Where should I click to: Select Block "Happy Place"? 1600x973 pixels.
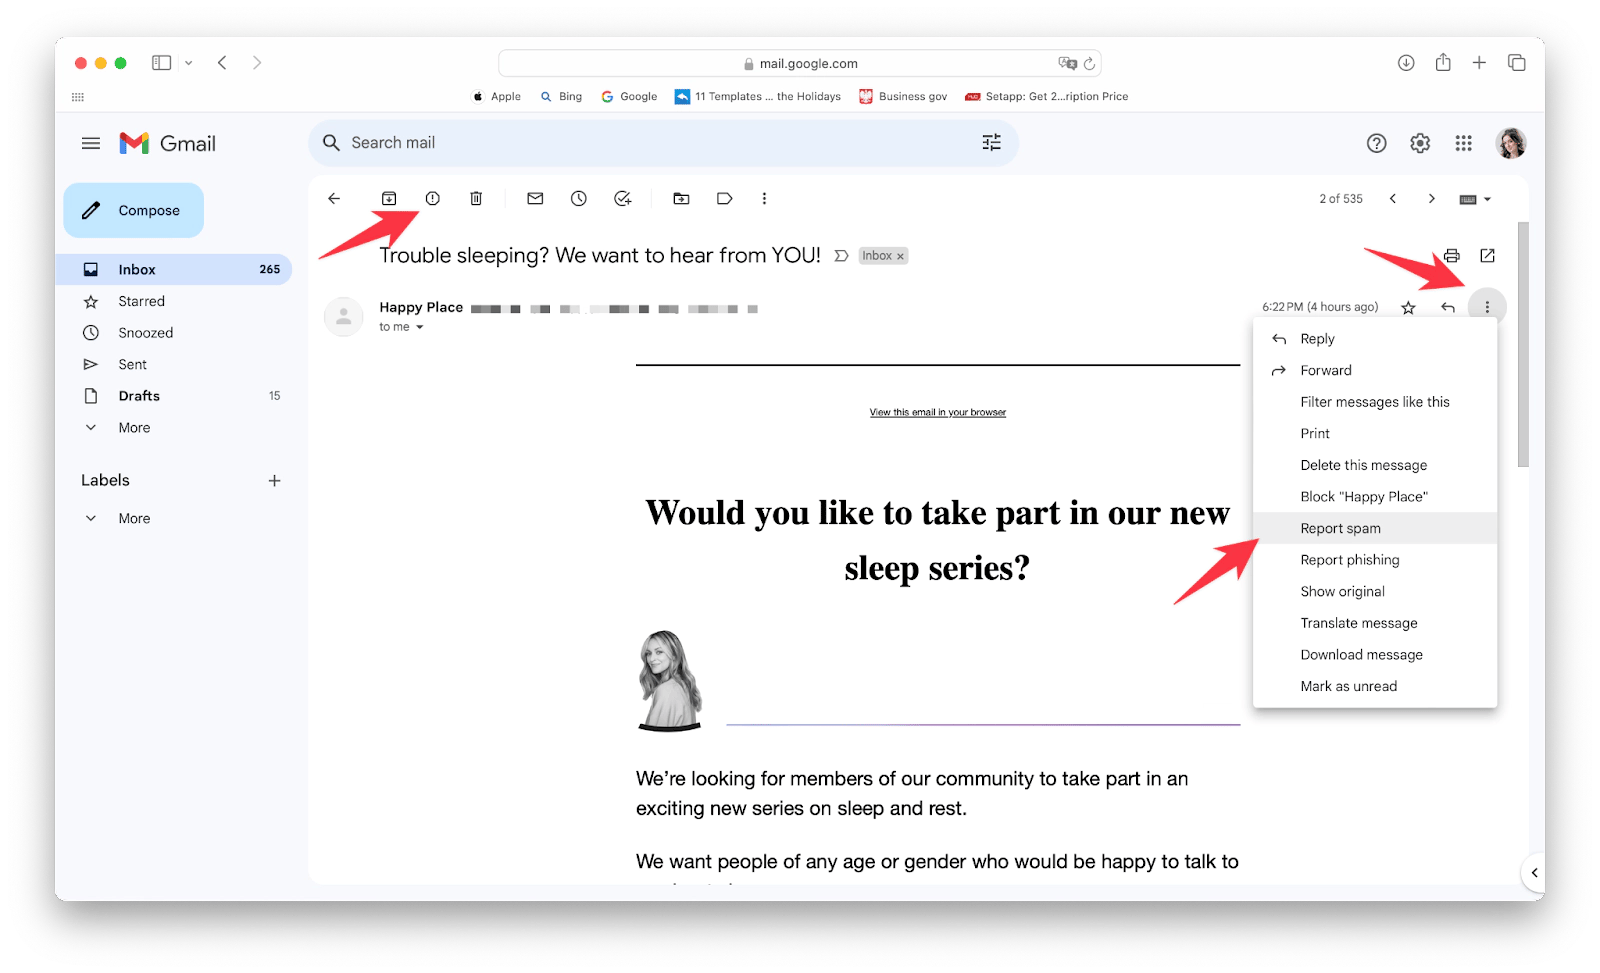(1375, 497)
